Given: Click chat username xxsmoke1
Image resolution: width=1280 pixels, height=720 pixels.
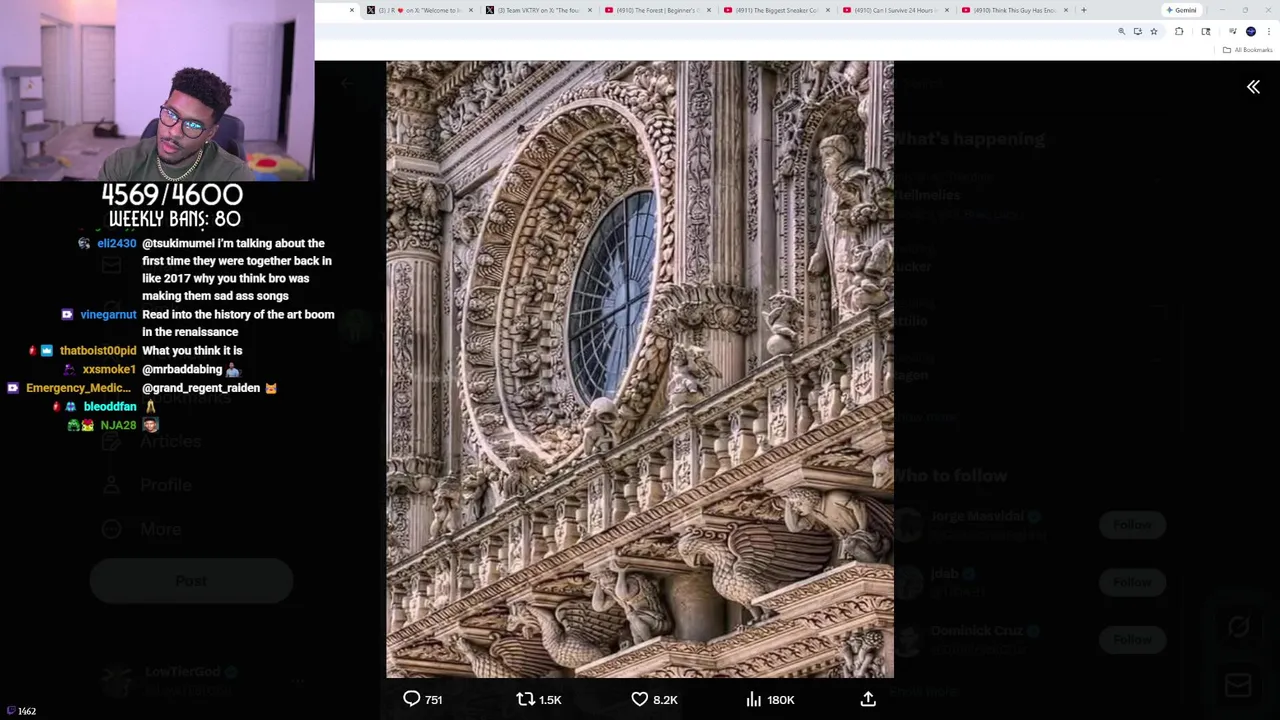Looking at the screenshot, I should (109, 369).
